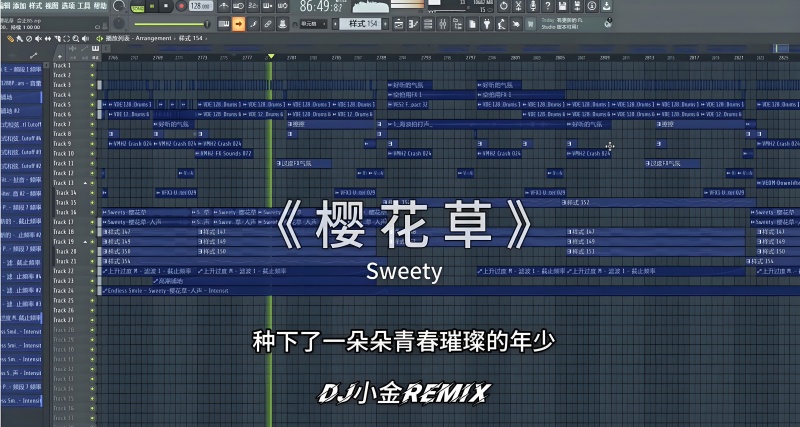
Task: Select the pencil draw tool in playlist toolbar
Action: [10, 38]
